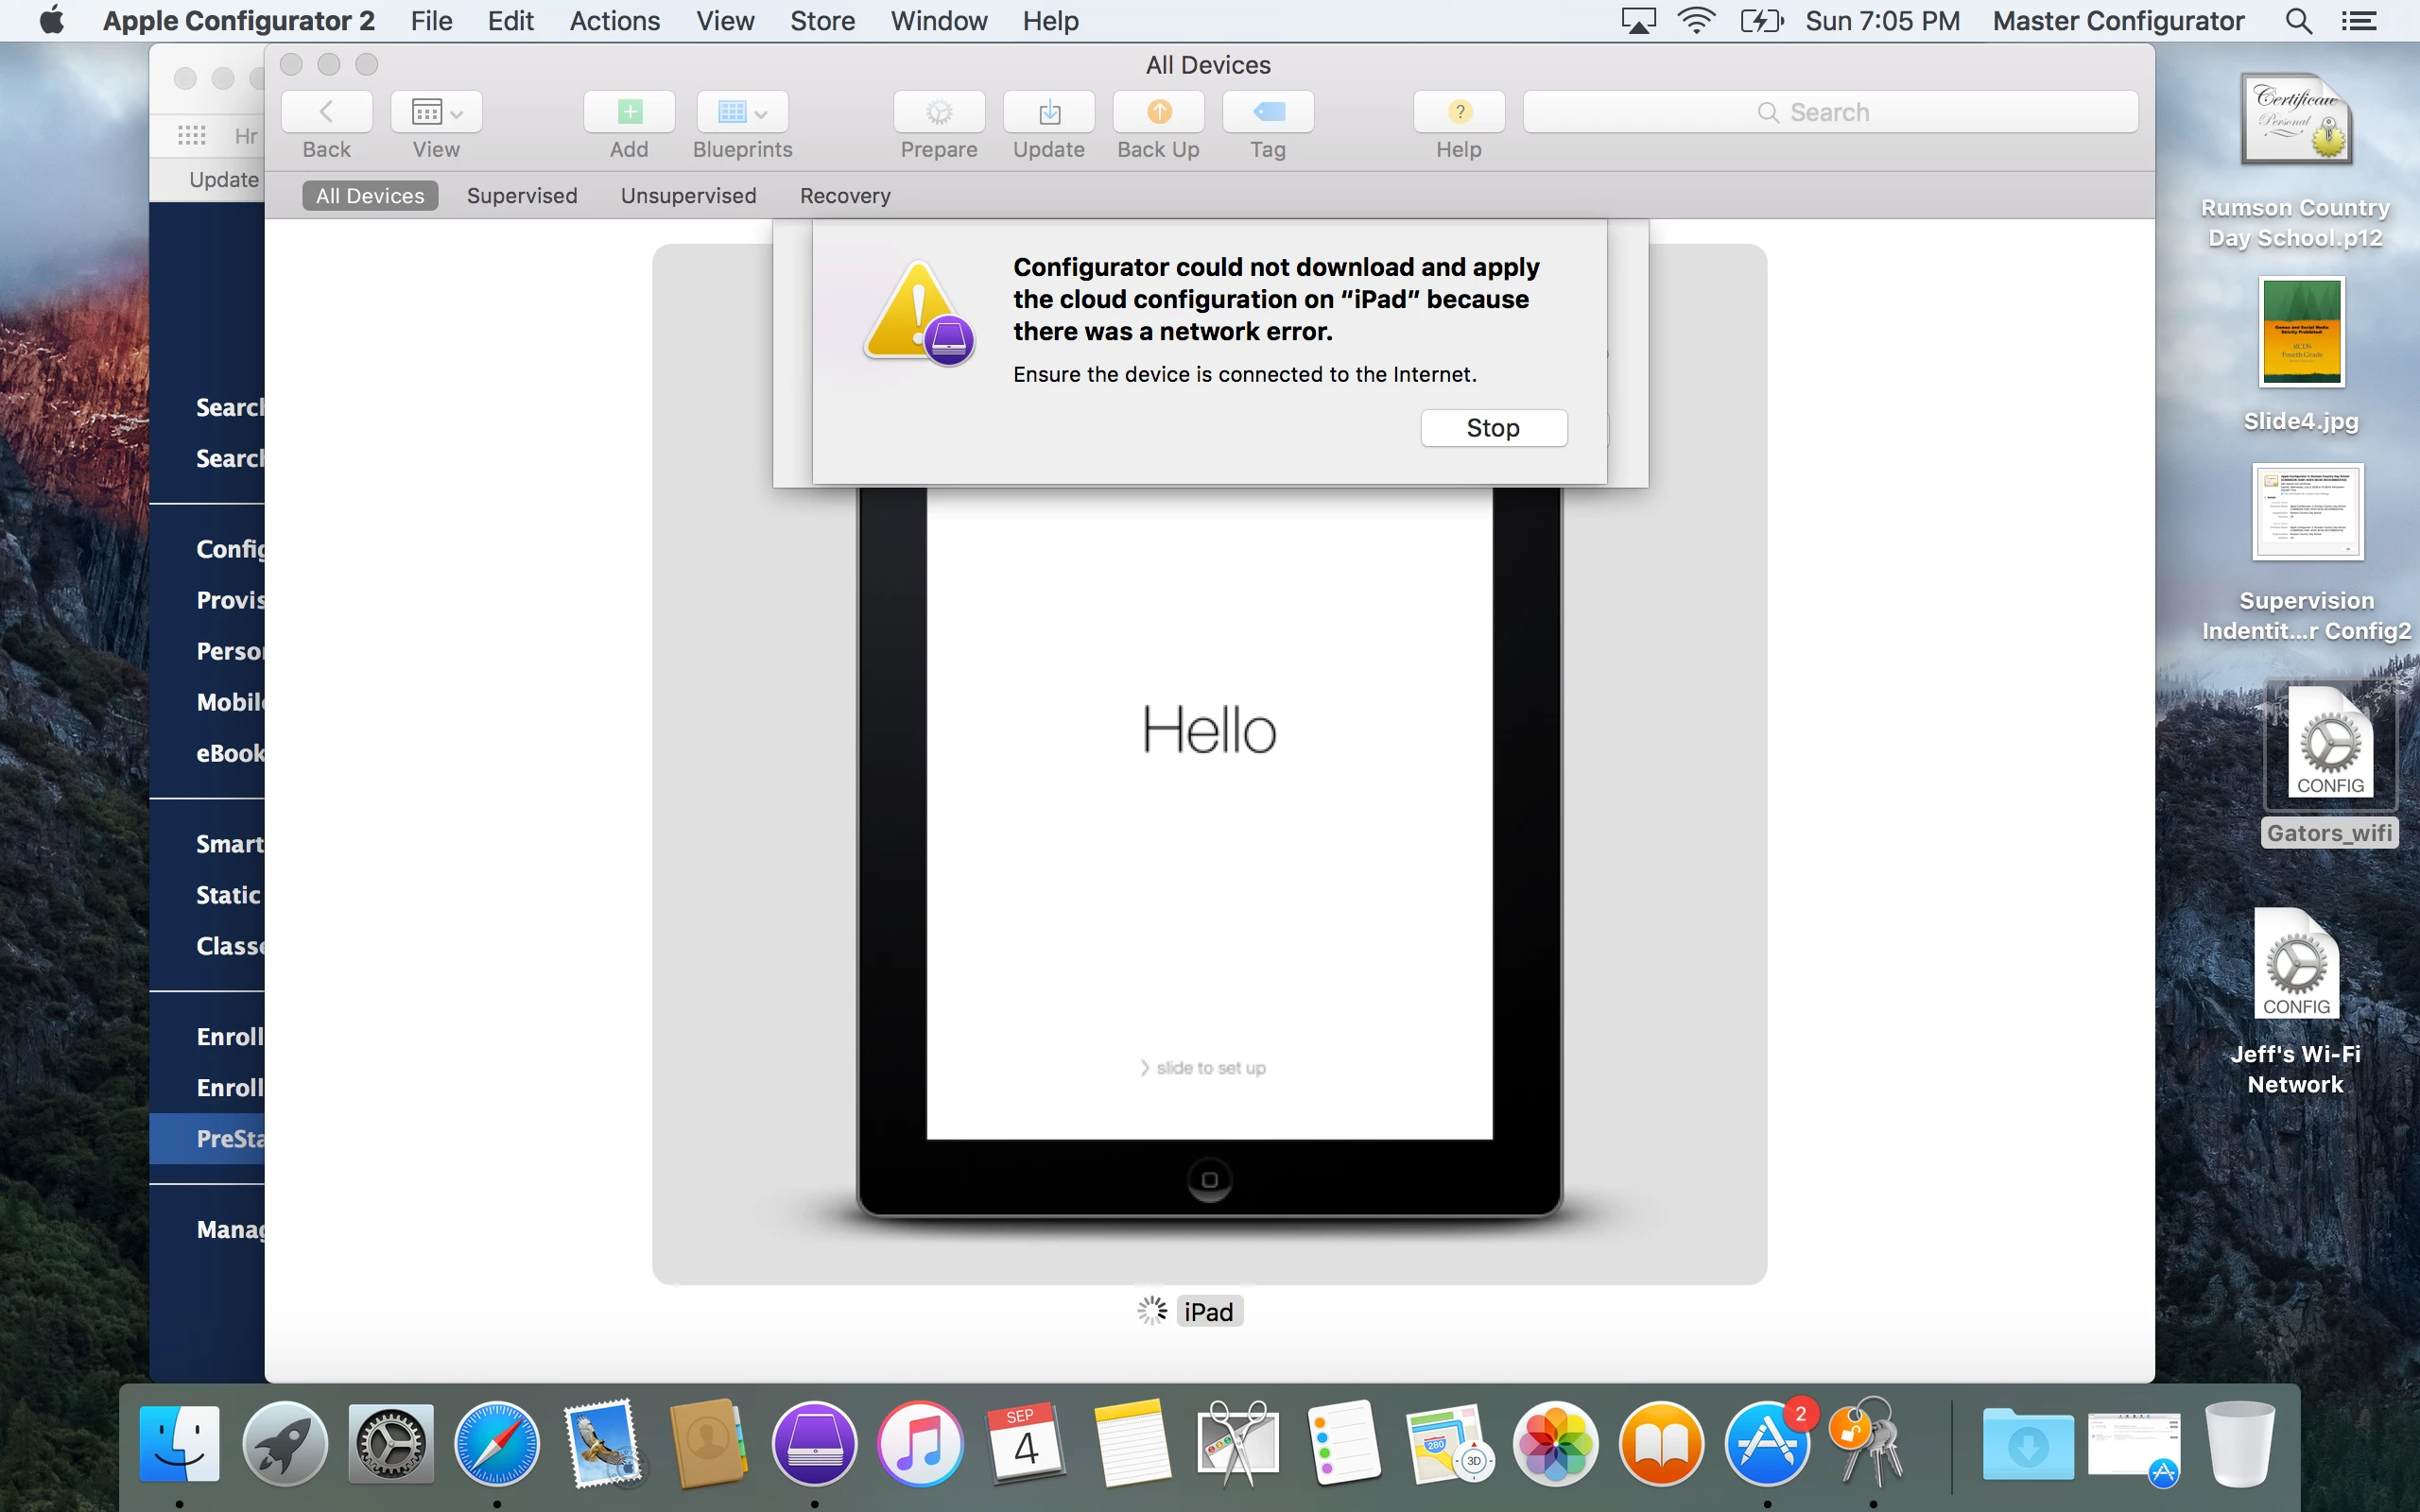Open Contacts from the Dock
2420x1512 pixels.
coord(708,1443)
